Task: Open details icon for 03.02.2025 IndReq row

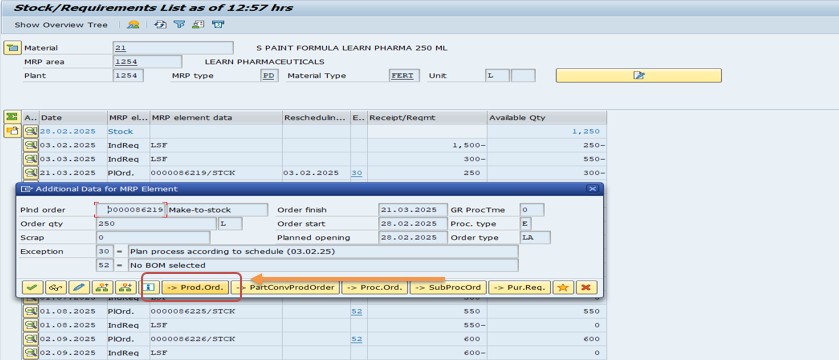Action: (30, 145)
